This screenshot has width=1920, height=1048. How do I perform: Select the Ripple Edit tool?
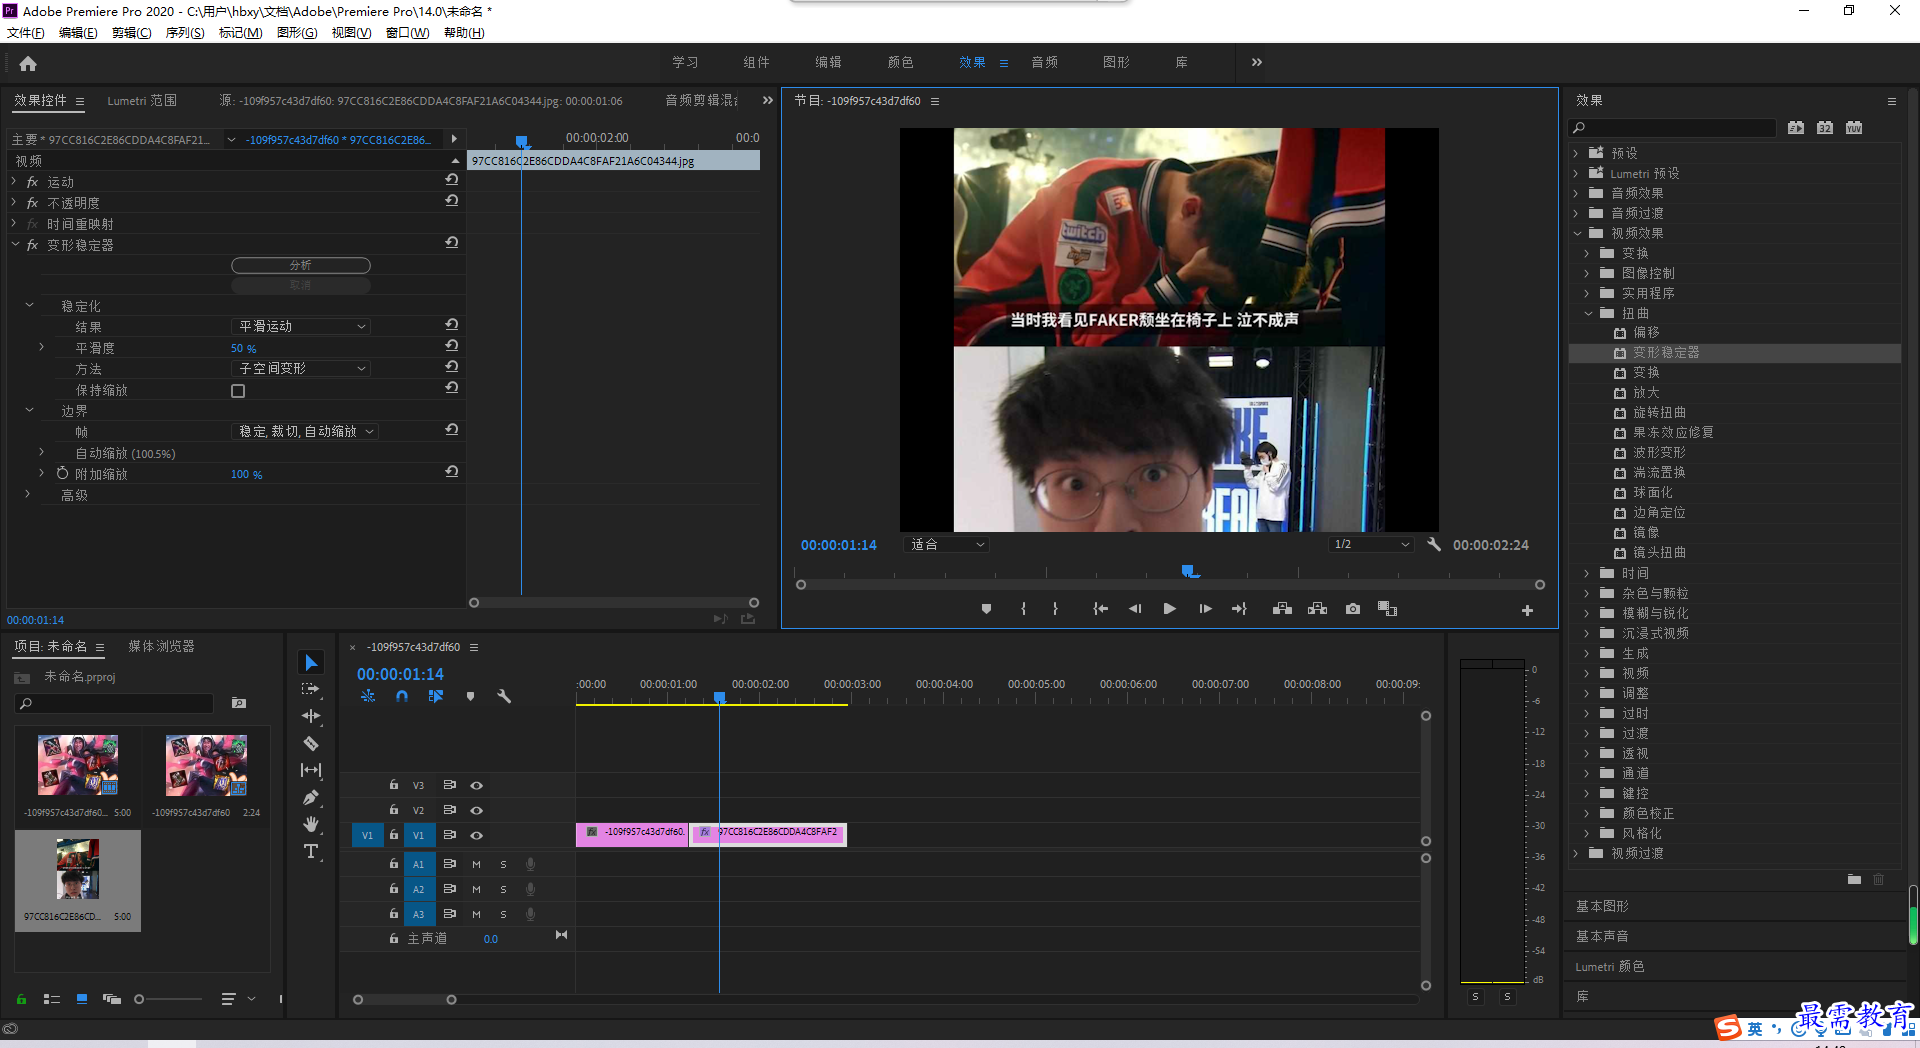point(311,716)
